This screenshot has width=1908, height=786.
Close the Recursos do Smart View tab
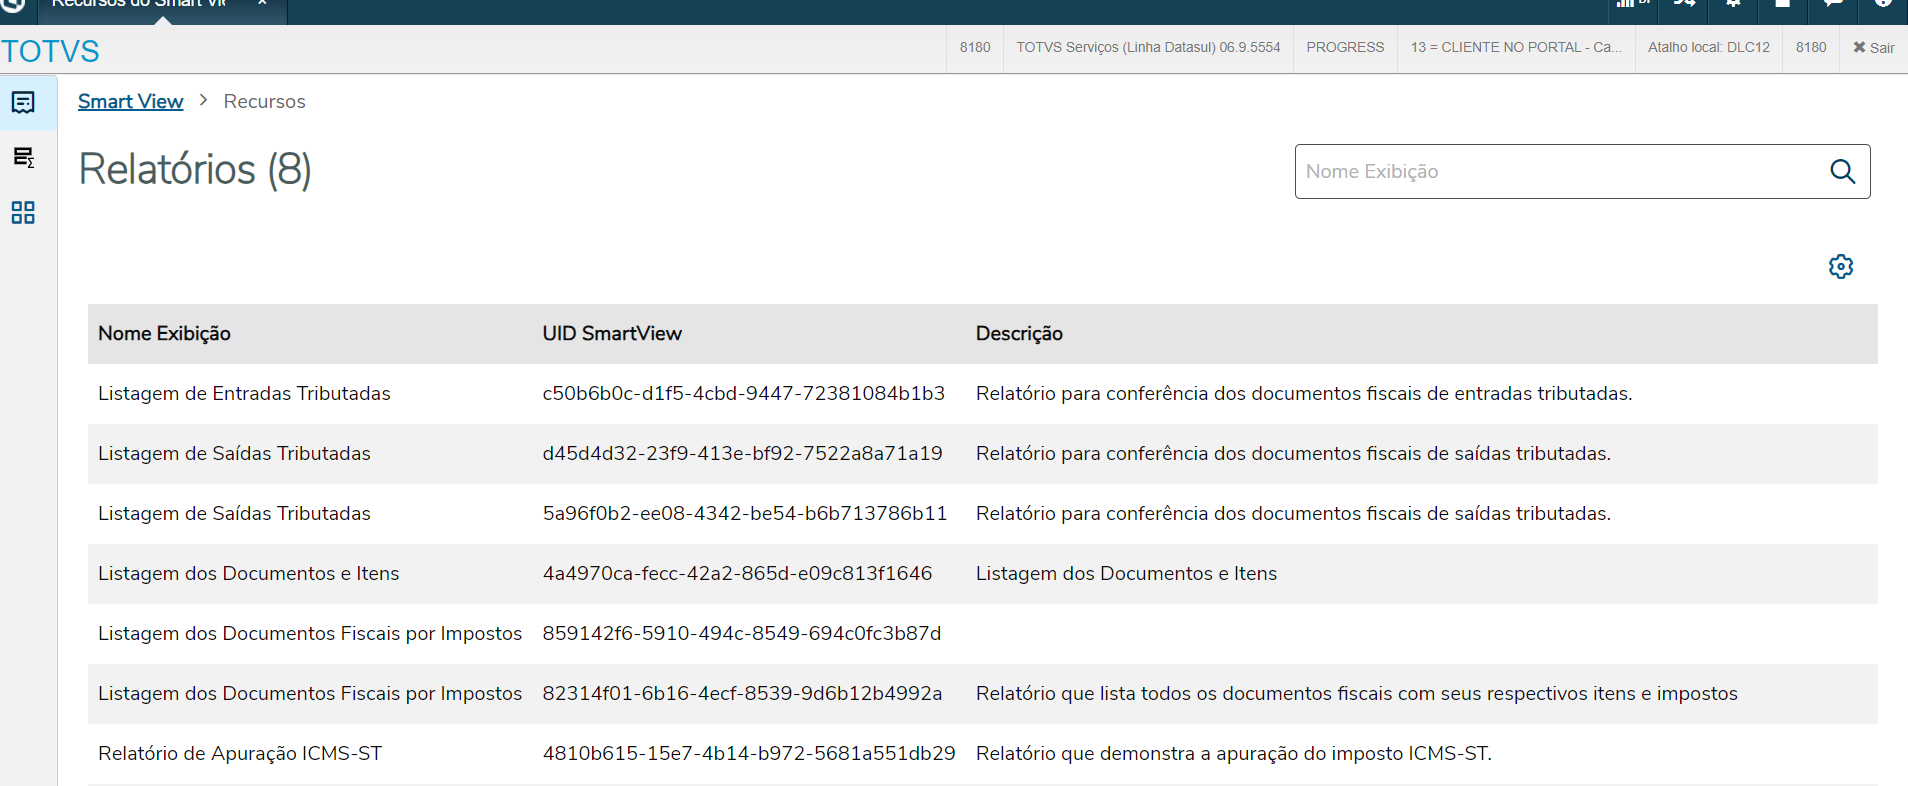262,3
